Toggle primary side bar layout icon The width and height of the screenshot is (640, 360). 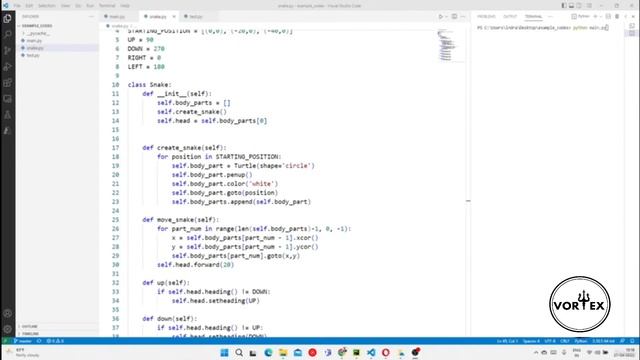coord(564,6)
